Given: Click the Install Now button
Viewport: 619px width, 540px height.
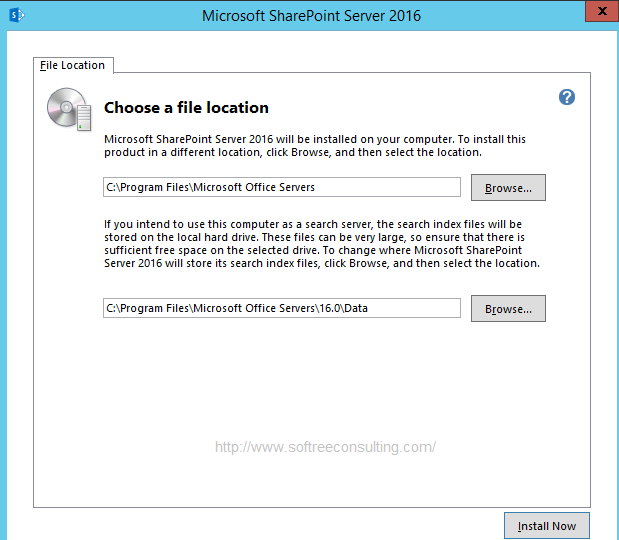Looking at the screenshot, I should (x=547, y=526).
